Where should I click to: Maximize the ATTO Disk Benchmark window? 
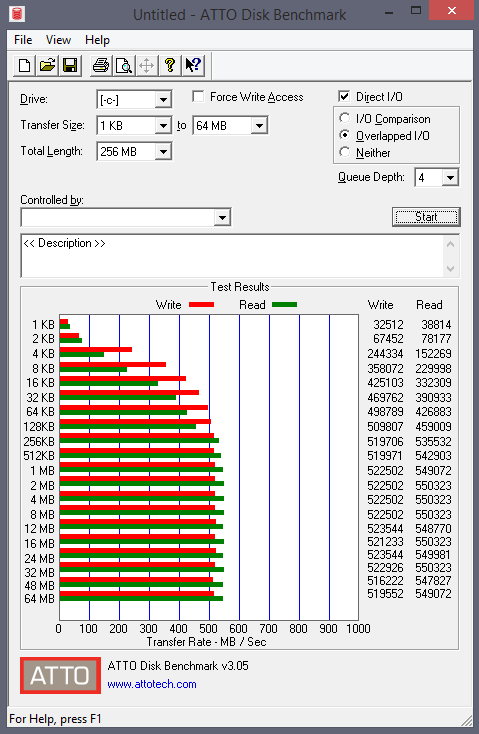415,10
